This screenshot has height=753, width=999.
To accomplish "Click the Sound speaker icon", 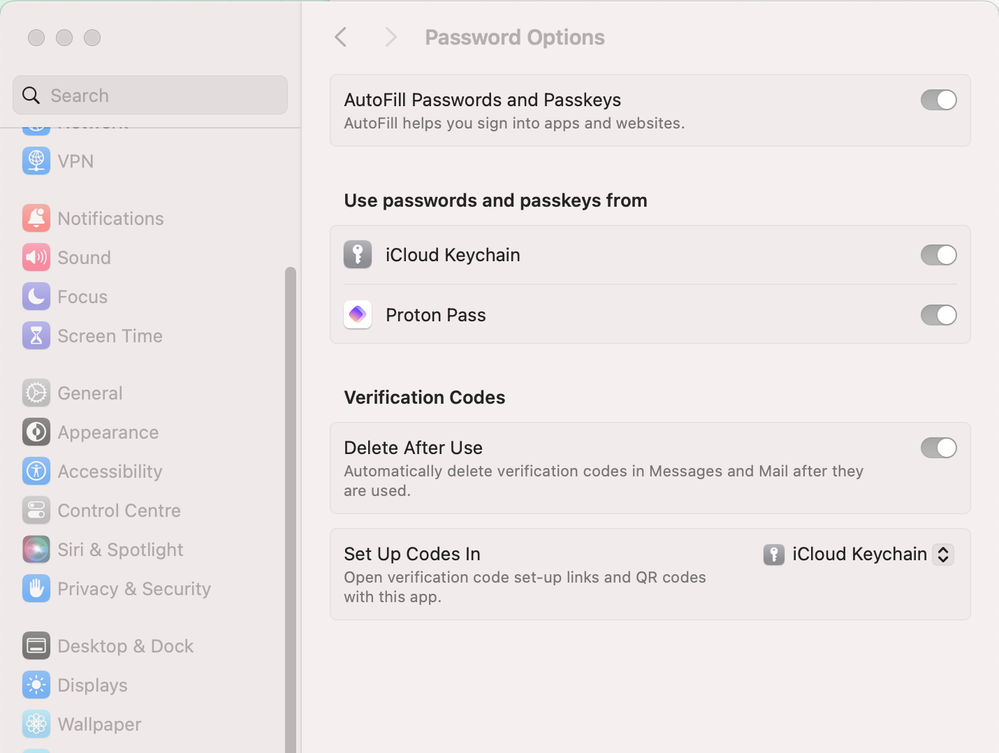I will pyautogui.click(x=36, y=257).
